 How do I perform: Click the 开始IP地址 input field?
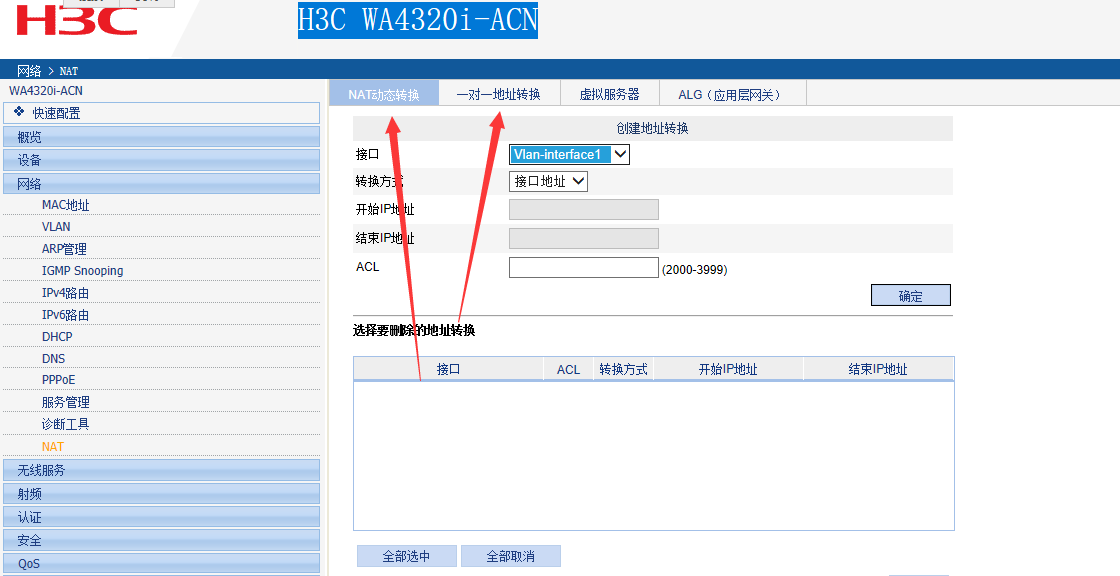[x=584, y=209]
